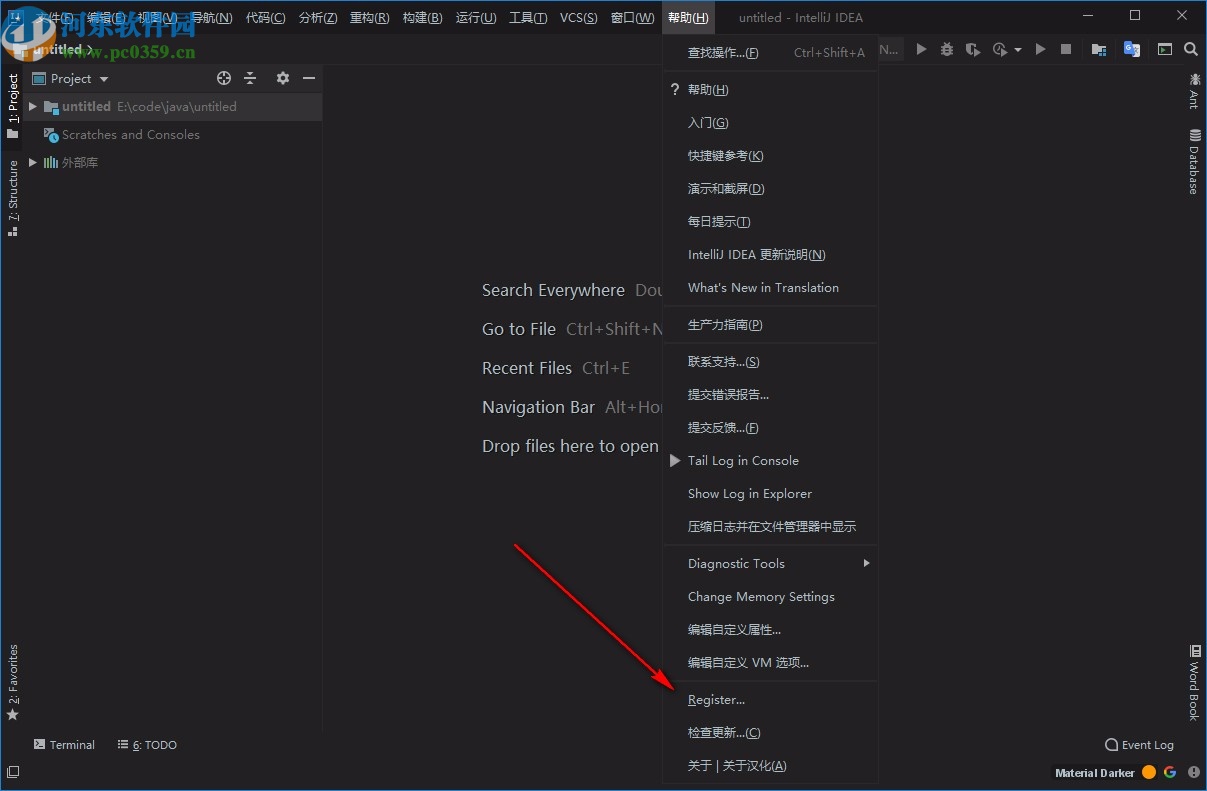Screen dimensions: 1207x791
Task: Expand the untitled project tree node
Action: [31, 106]
